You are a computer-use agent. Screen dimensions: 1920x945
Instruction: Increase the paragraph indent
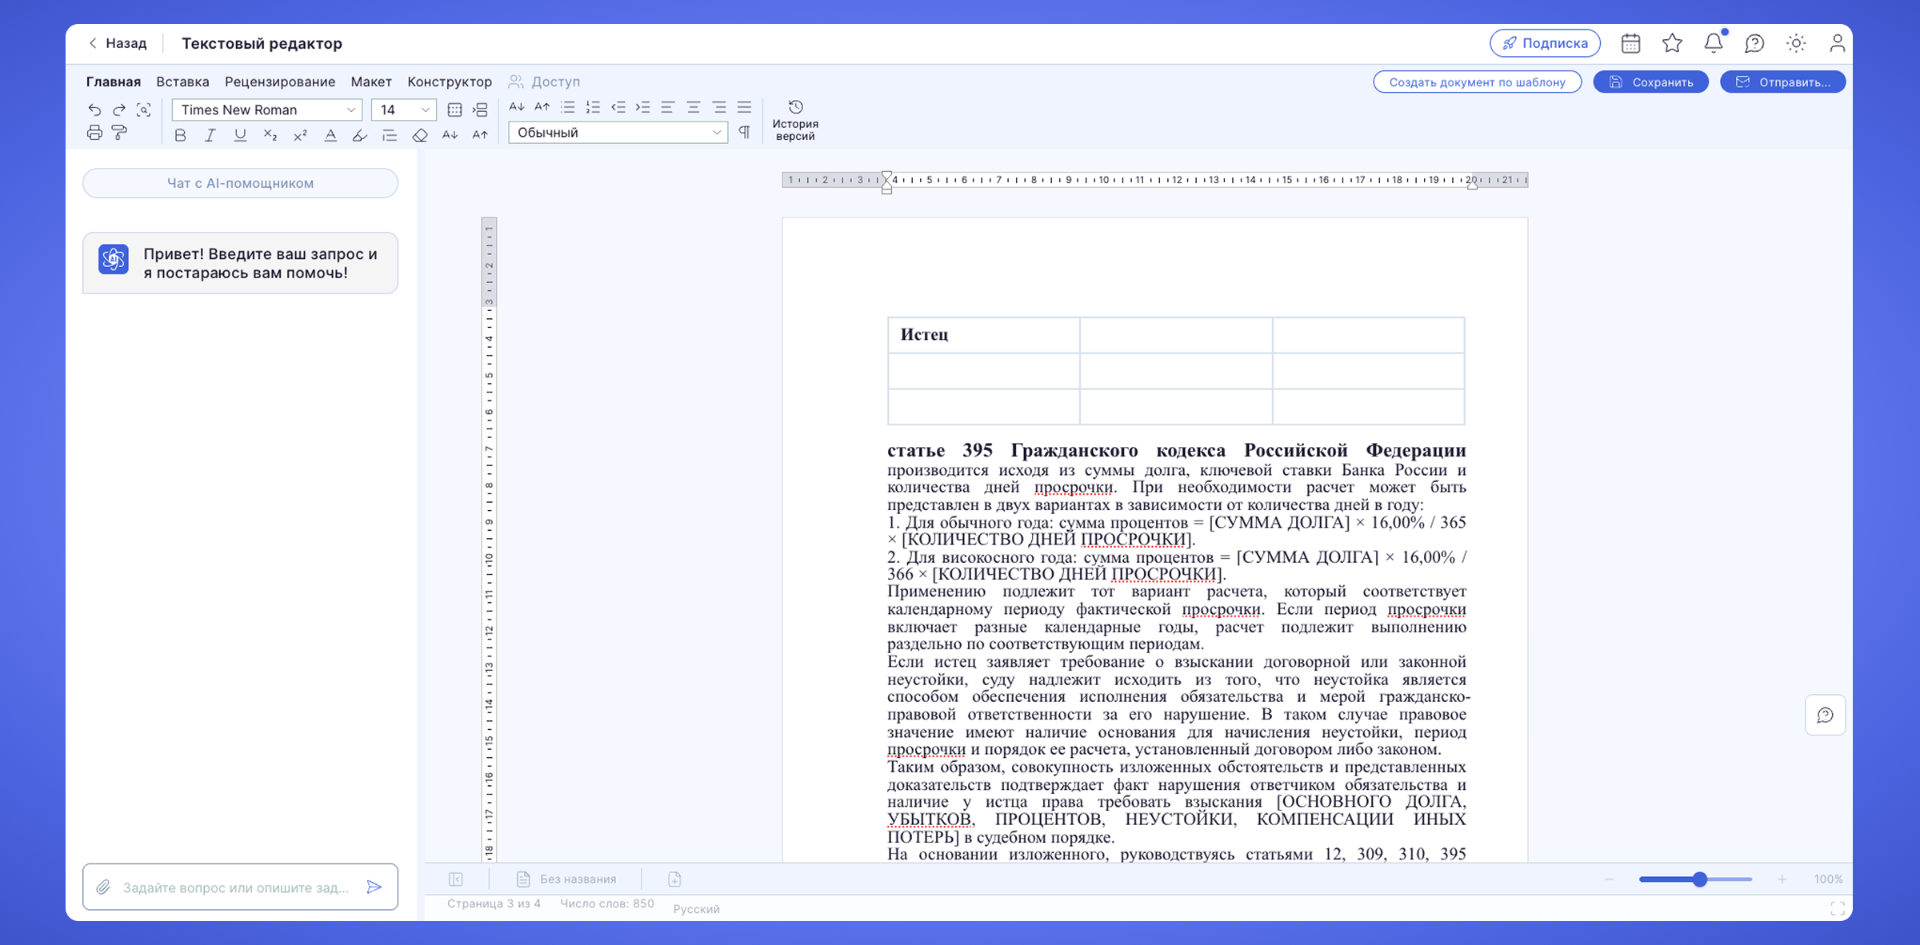tap(643, 107)
